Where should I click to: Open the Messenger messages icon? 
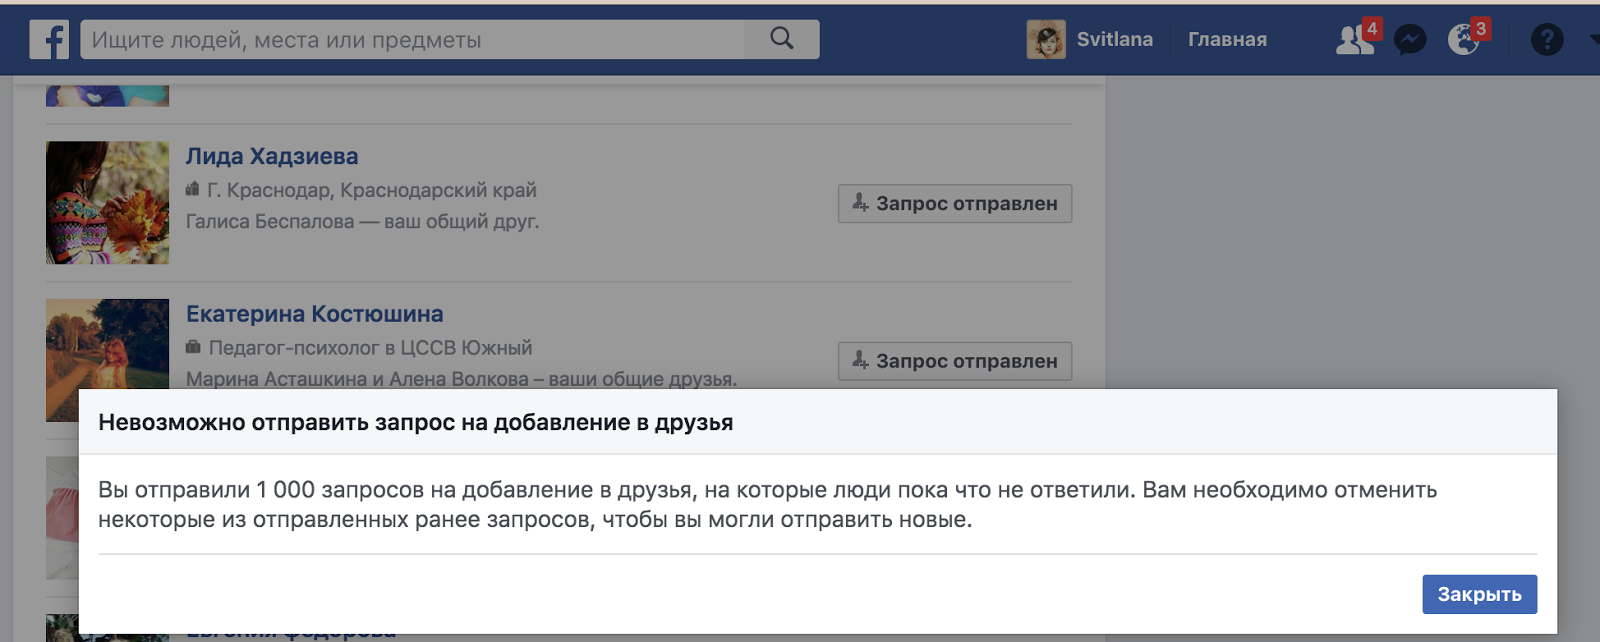[1410, 40]
